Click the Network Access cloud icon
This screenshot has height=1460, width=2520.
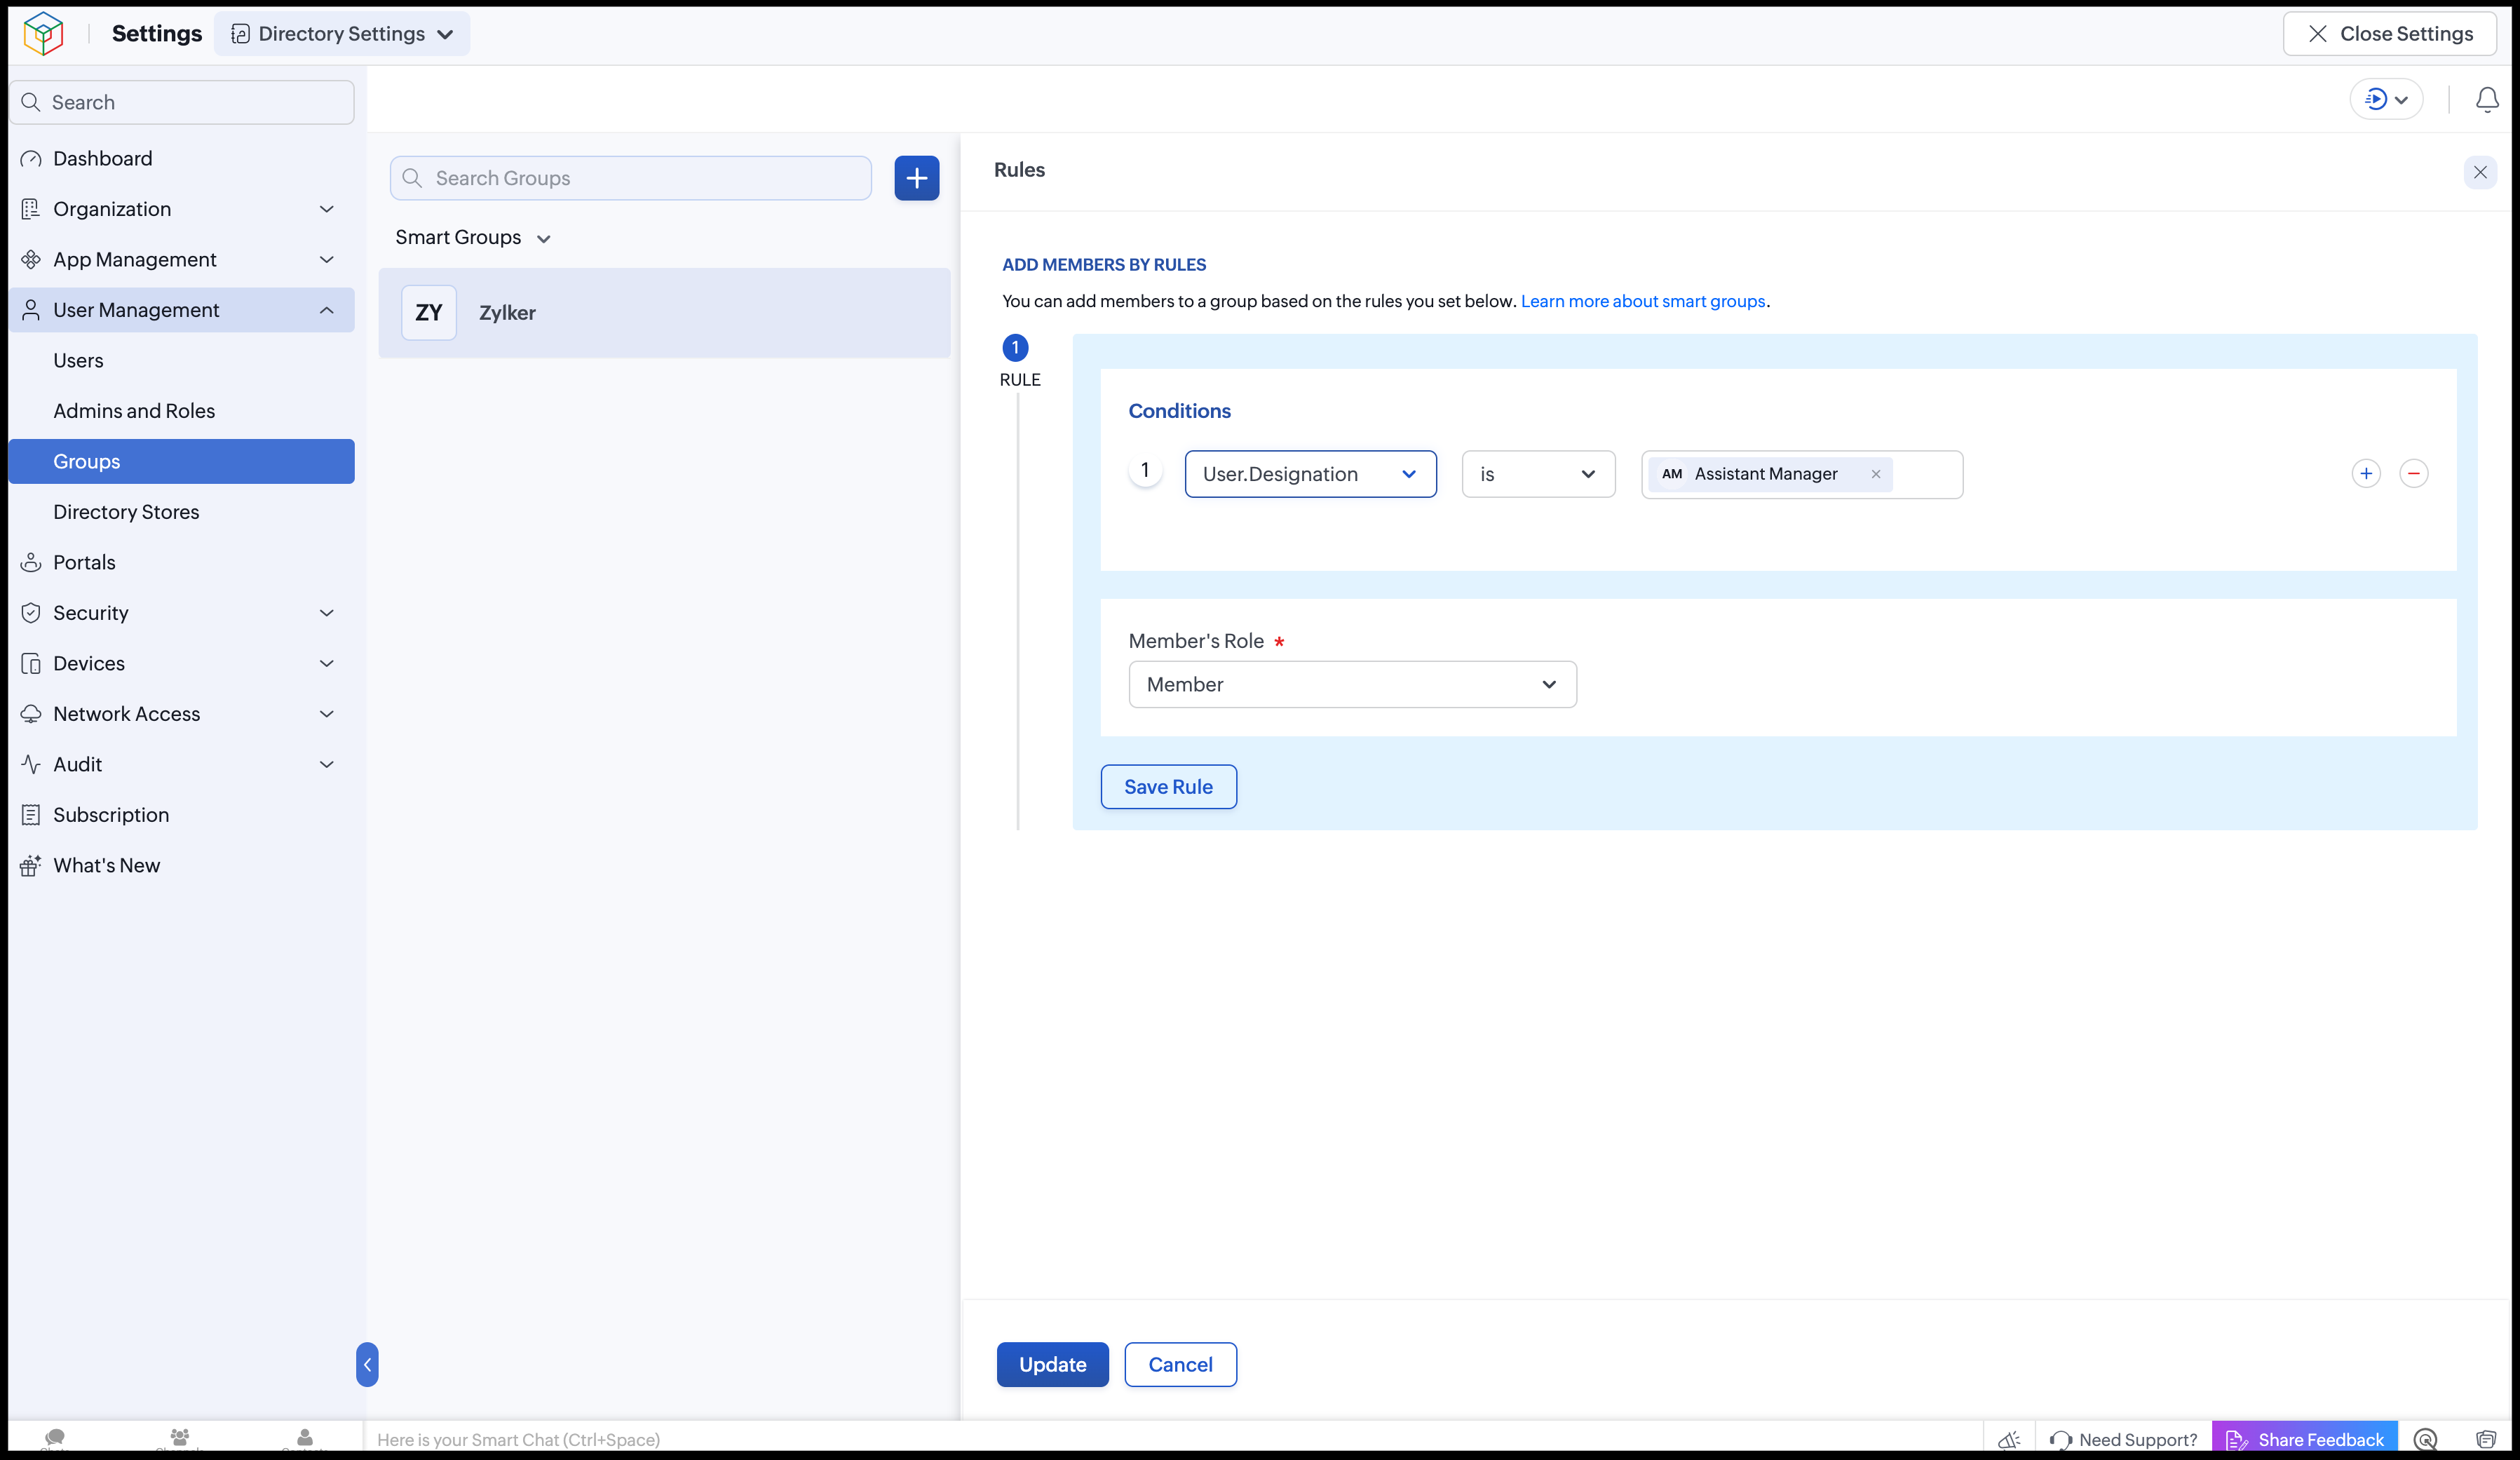point(31,714)
